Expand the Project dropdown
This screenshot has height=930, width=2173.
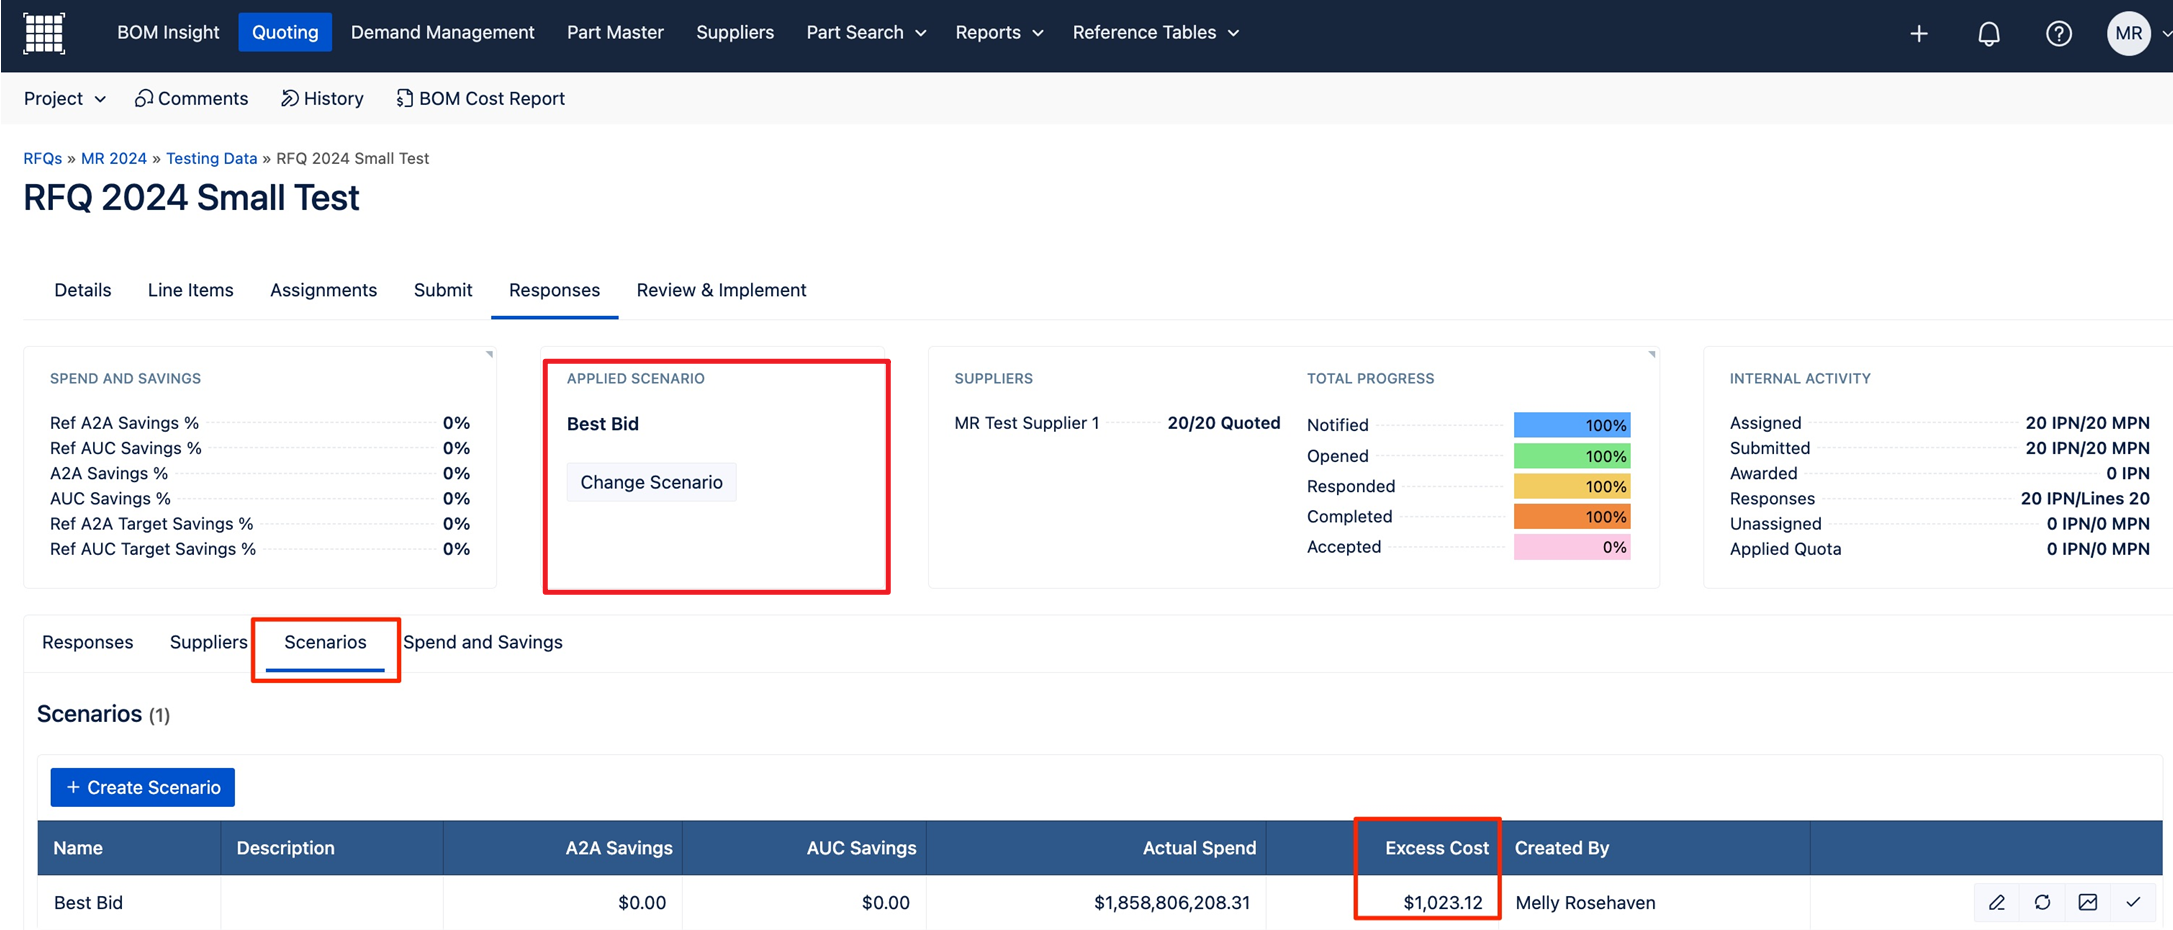64,98
